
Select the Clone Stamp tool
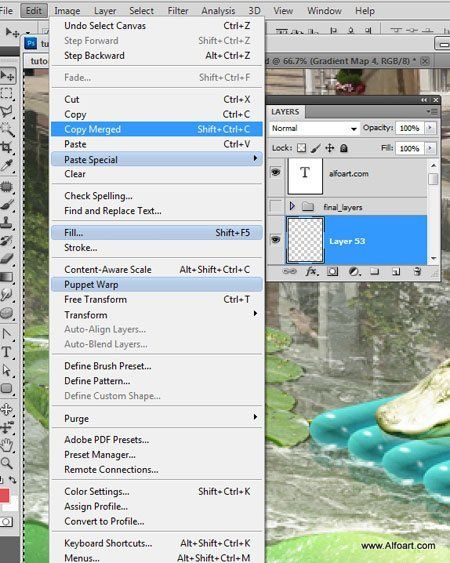(6, 223)
